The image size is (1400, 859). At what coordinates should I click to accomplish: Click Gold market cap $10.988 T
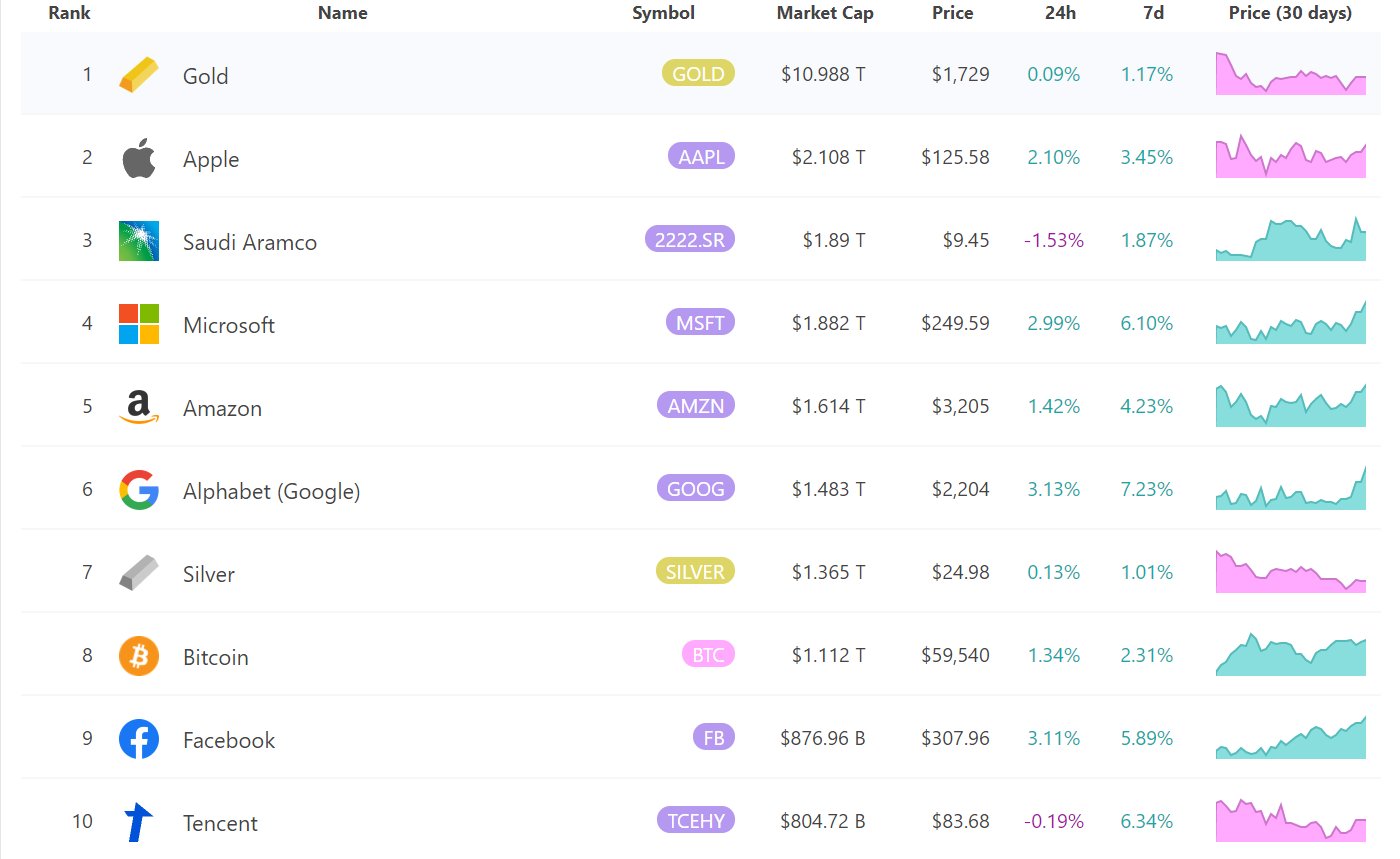coord(824,74)
